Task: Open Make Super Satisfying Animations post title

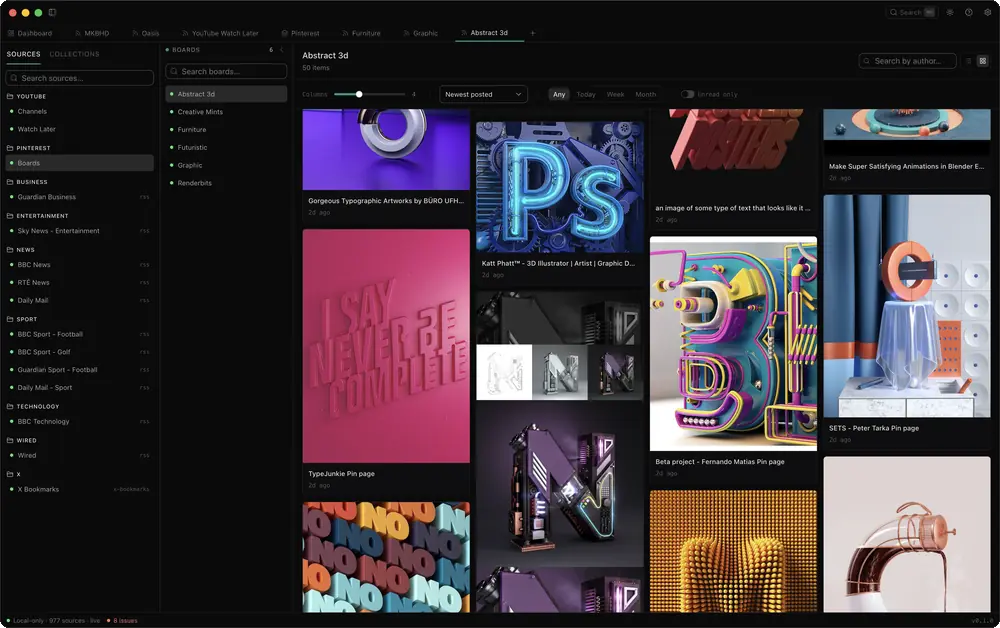Action: (x=906, y=166)
